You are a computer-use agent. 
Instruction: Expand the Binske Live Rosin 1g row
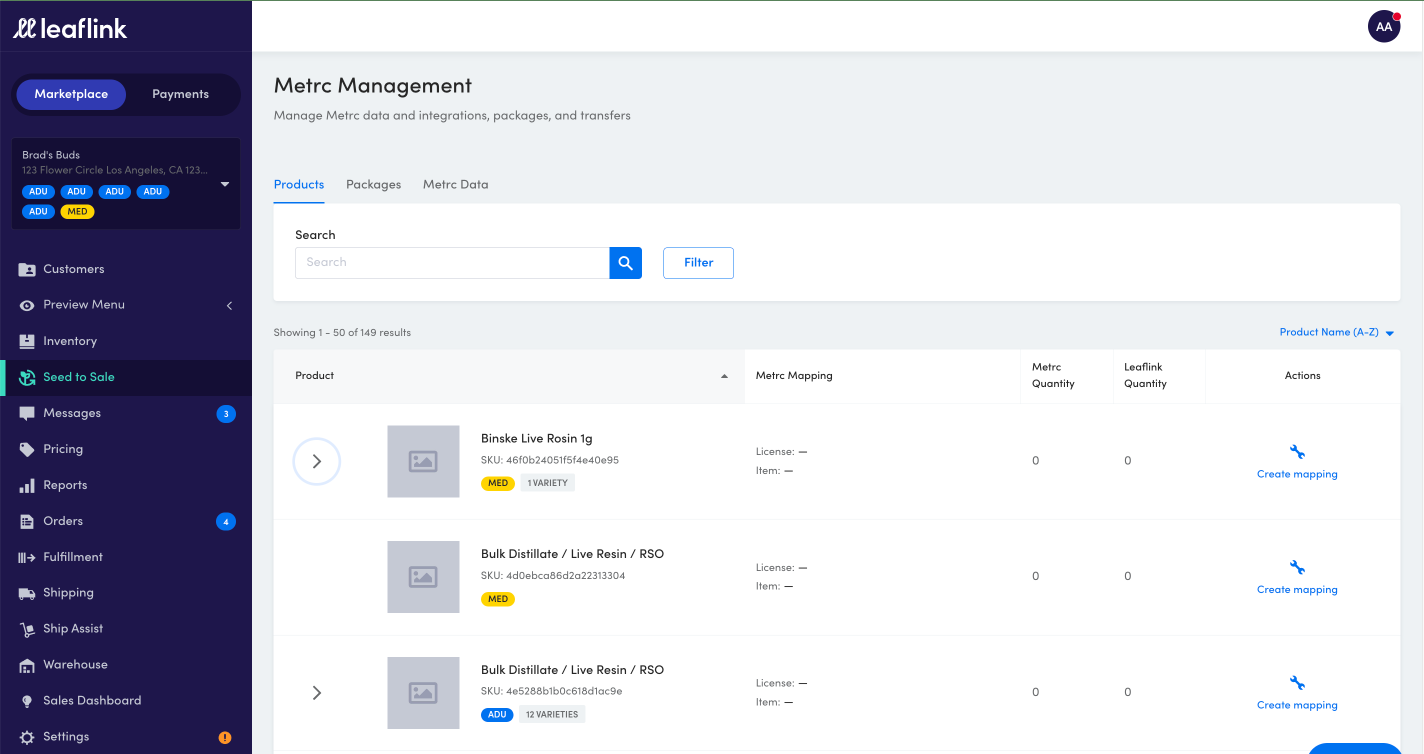[x=317, y=461]
